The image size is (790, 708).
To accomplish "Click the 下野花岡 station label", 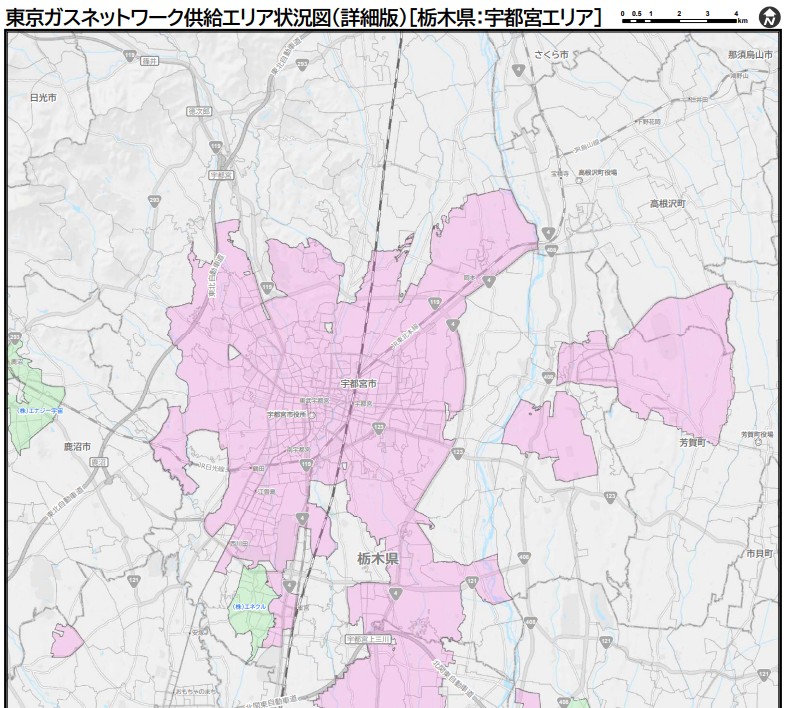I will coord(649,122).
